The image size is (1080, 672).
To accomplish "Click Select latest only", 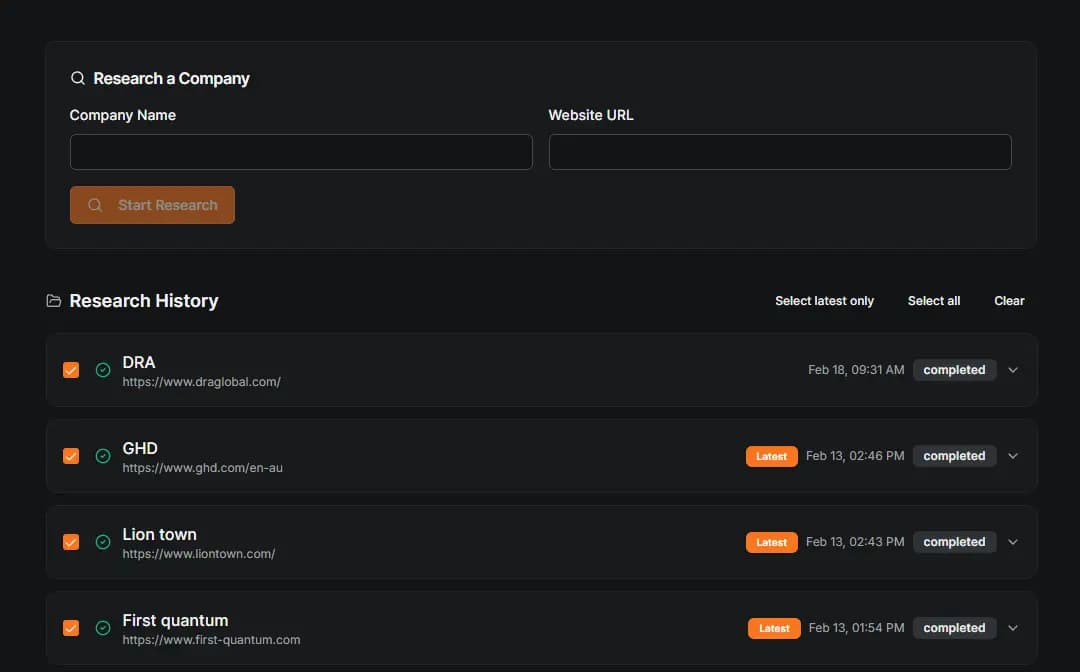I will 824,300.
